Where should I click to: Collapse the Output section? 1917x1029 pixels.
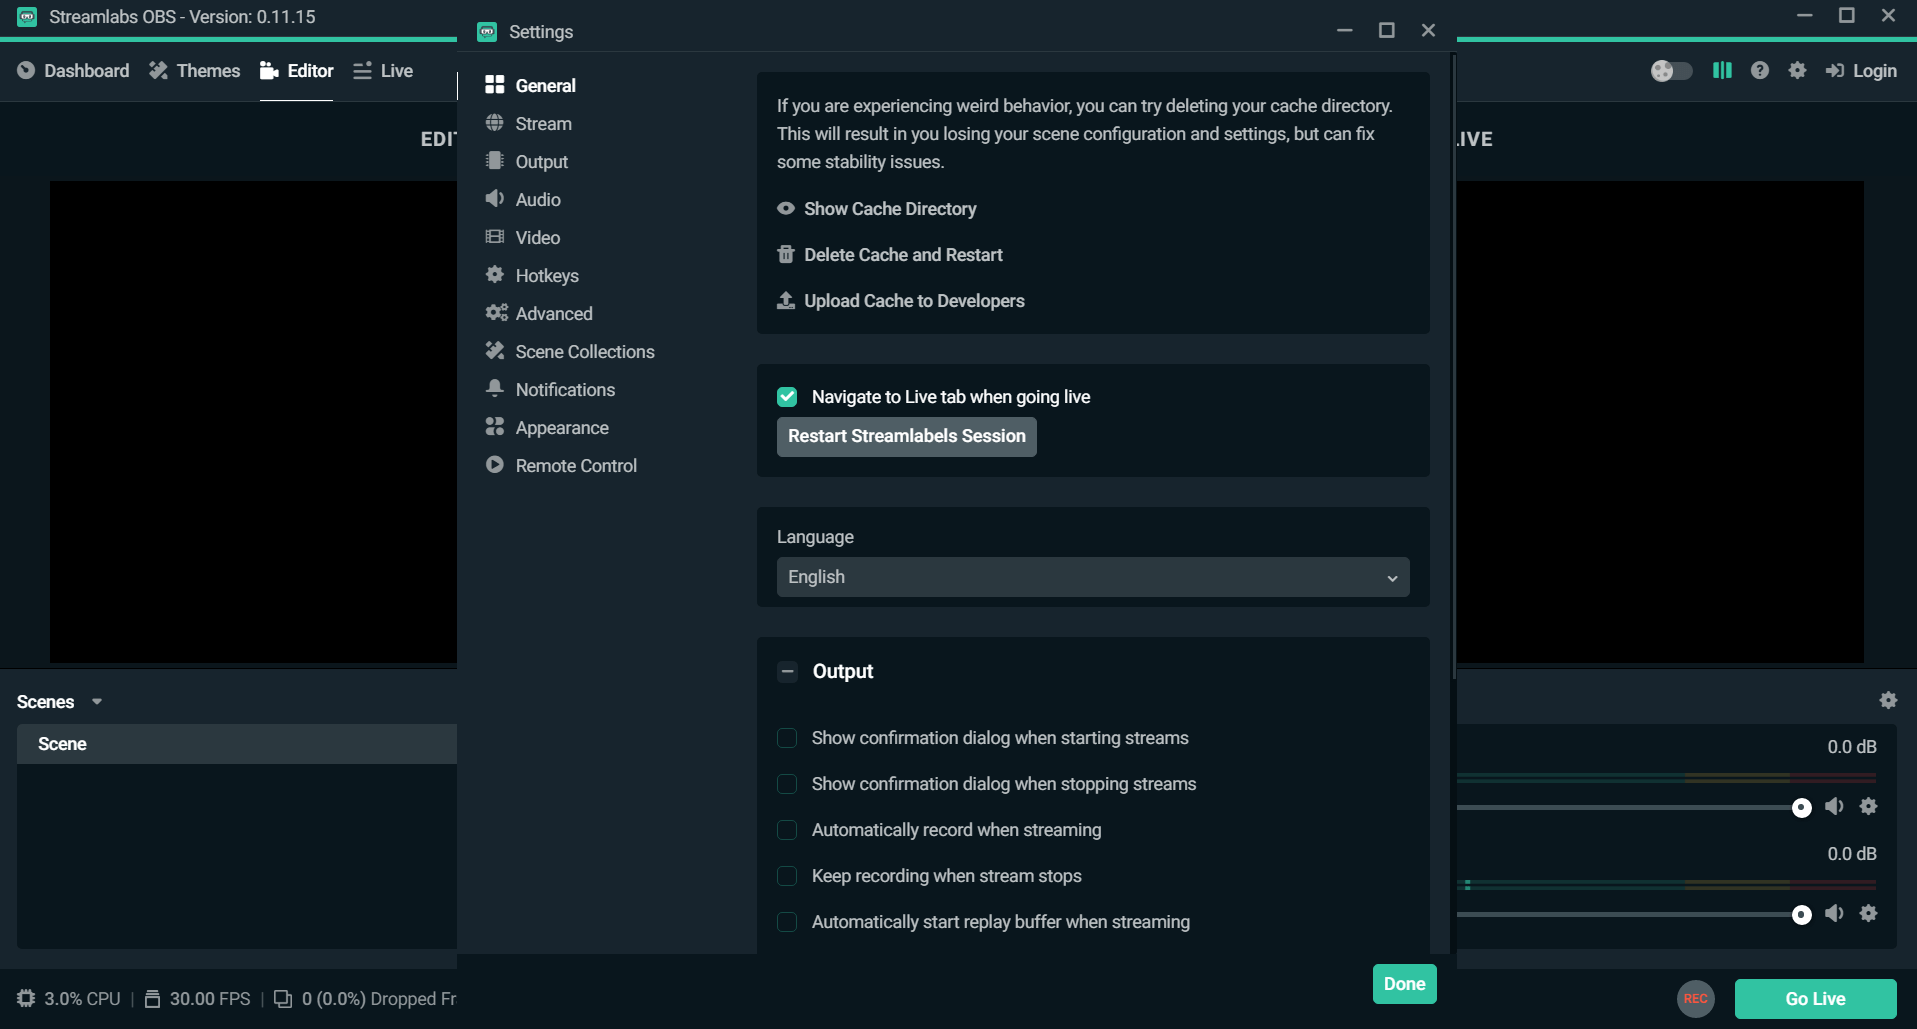click(x=787, y=671)
